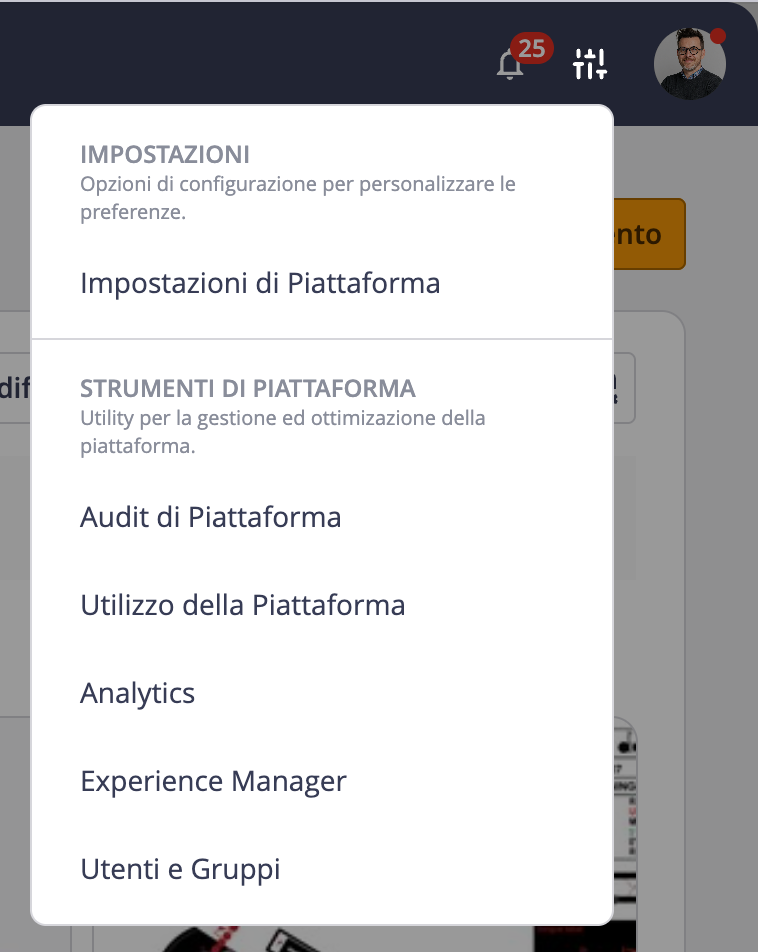Click the "Opzioni di configurazione" description text
Screen dimensions: 758x952
(298, 198)
